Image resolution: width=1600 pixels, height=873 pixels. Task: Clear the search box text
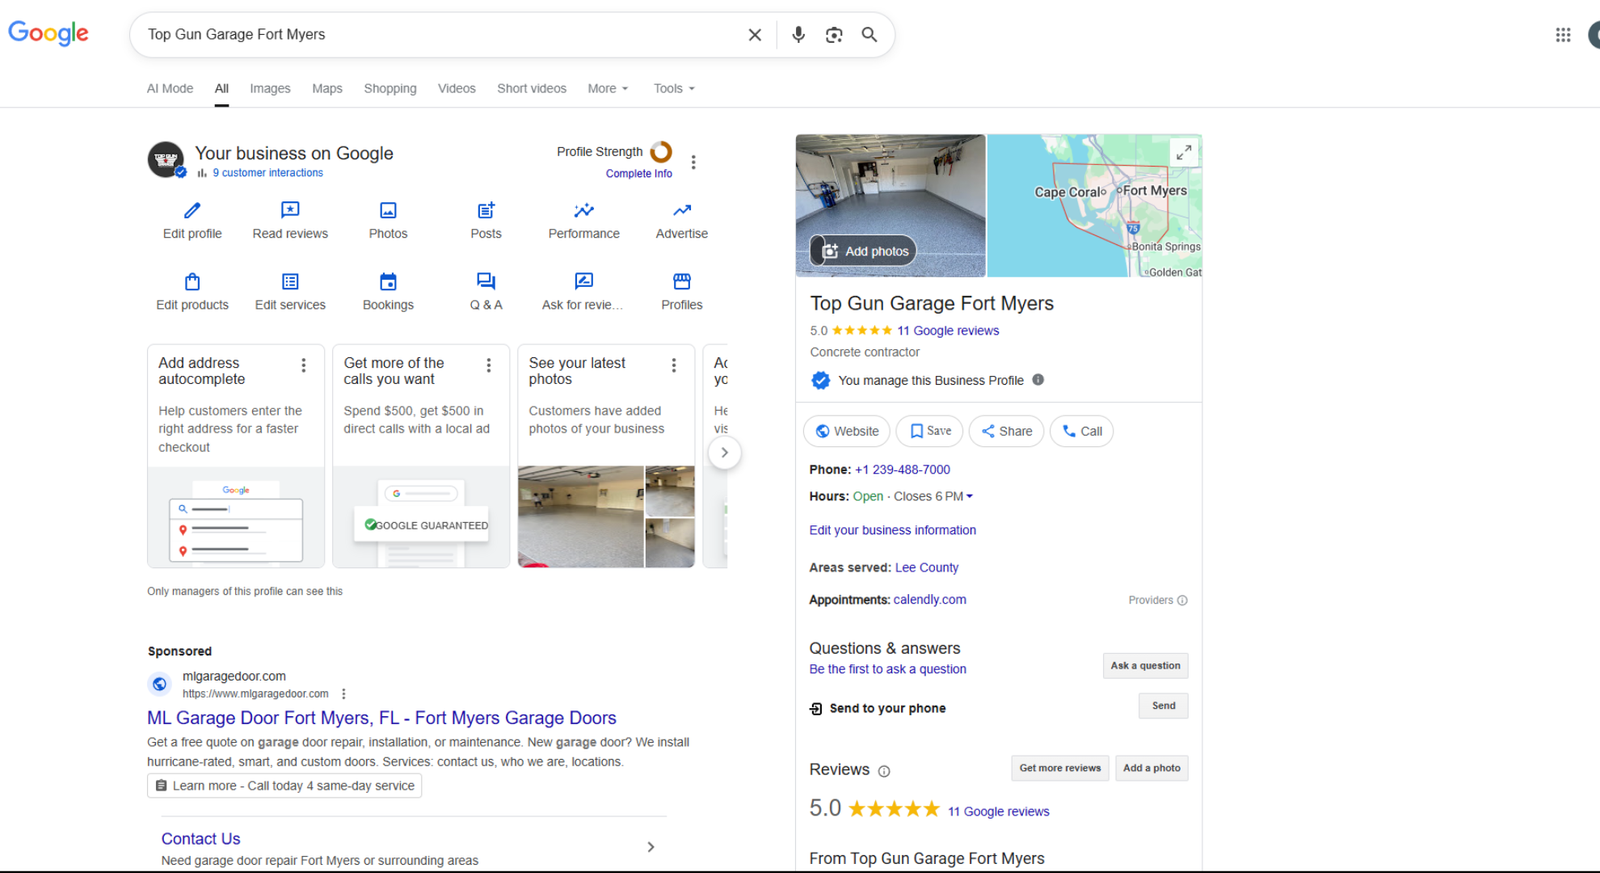coord(755,35)
